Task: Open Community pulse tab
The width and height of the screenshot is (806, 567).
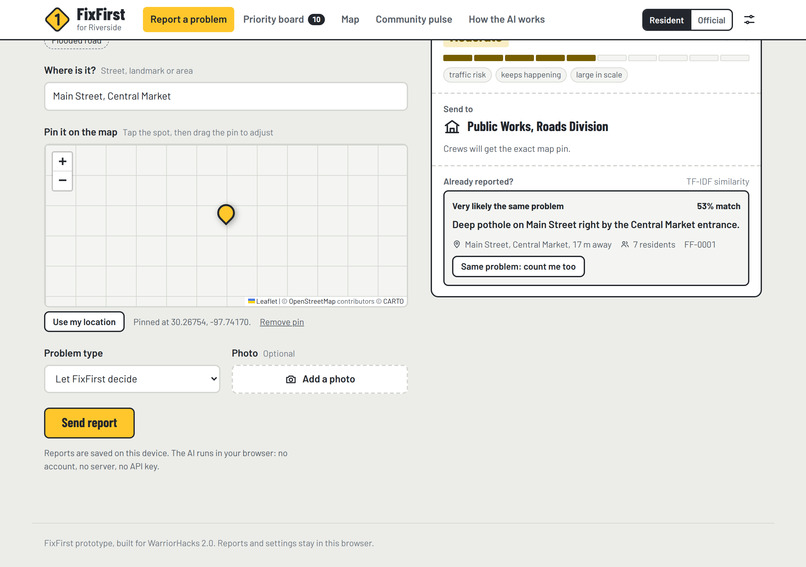Action: pos(414,20)
